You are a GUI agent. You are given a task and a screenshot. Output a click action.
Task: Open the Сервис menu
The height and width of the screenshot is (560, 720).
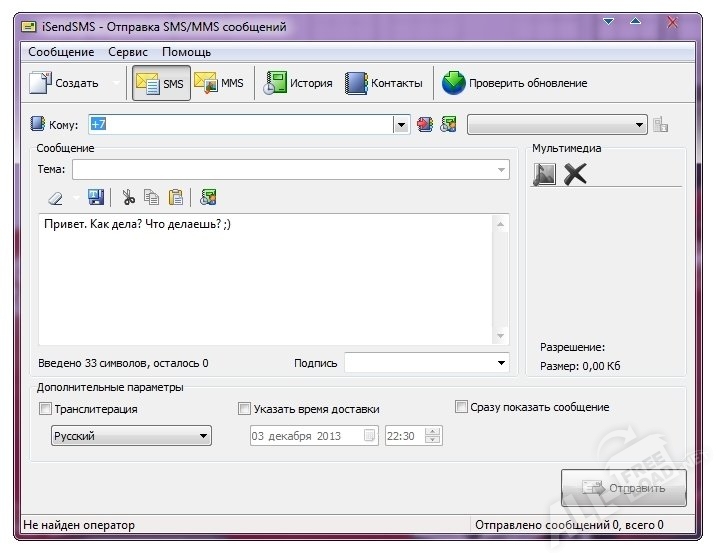[128, 52]
